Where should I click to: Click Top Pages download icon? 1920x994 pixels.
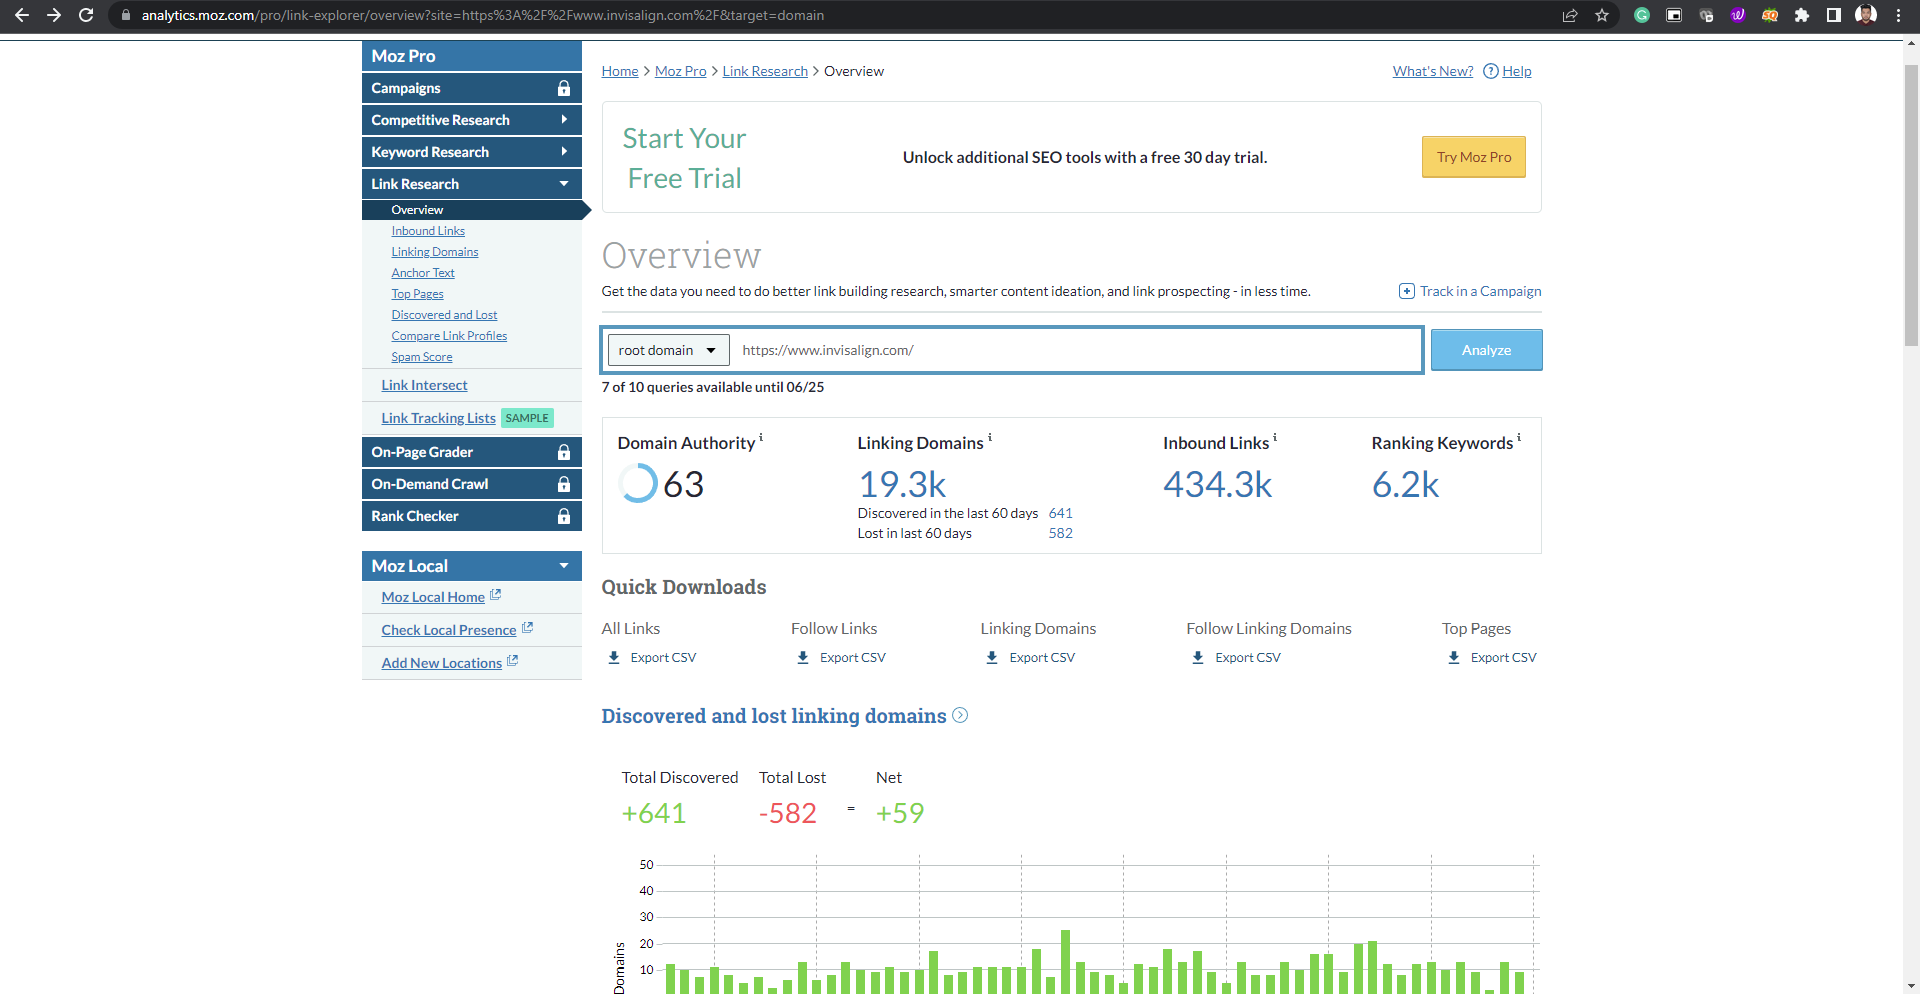[x=1454, y=657]
